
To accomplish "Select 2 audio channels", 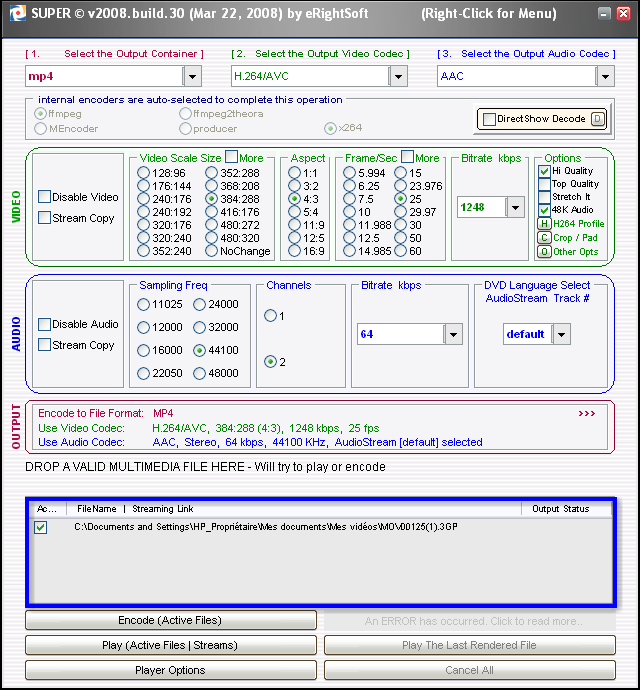I will coord(270,362).
